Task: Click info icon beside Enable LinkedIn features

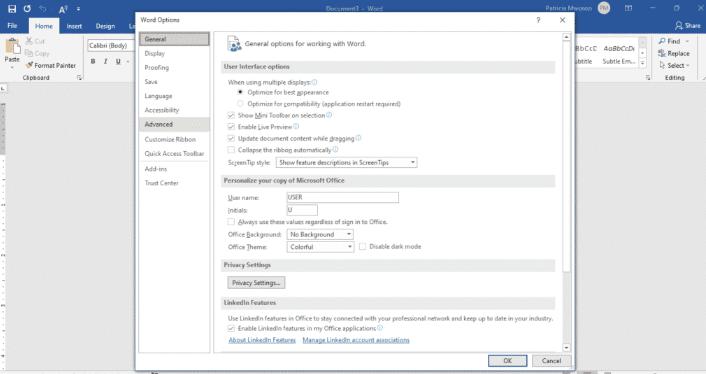Action: pyautogui.click(x=380, y=328)
